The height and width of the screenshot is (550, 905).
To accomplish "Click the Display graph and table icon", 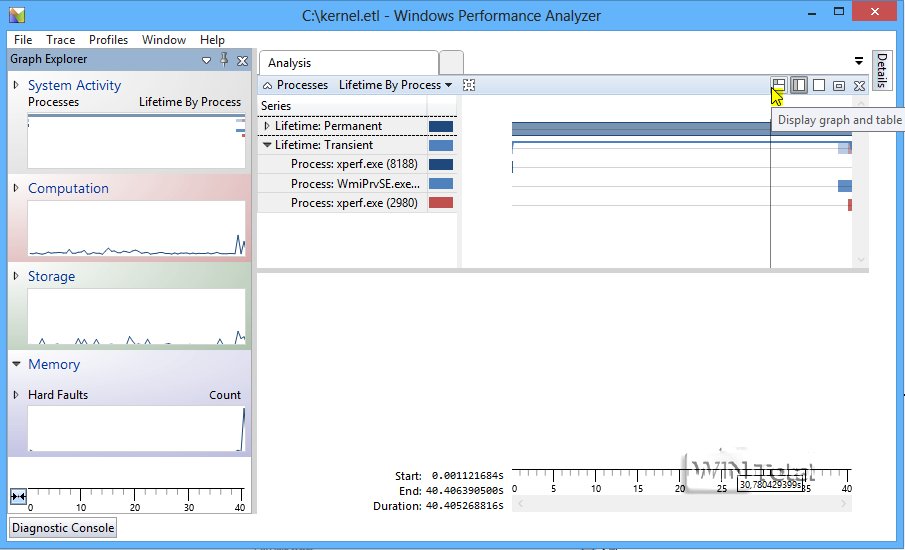I will [x=779, y=86].
